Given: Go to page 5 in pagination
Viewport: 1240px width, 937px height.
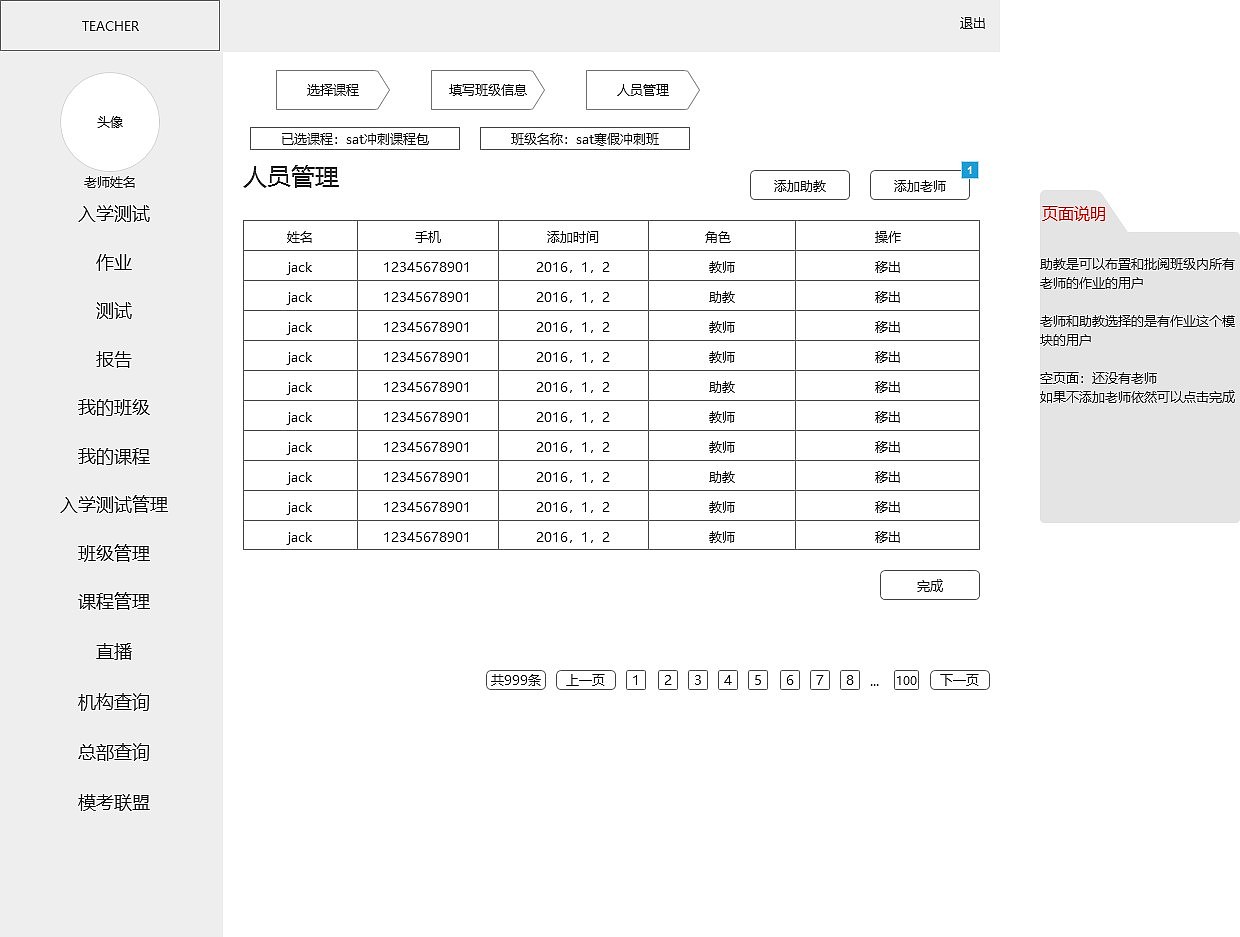Looking at the screenshot, I should (x=758, y=679).
